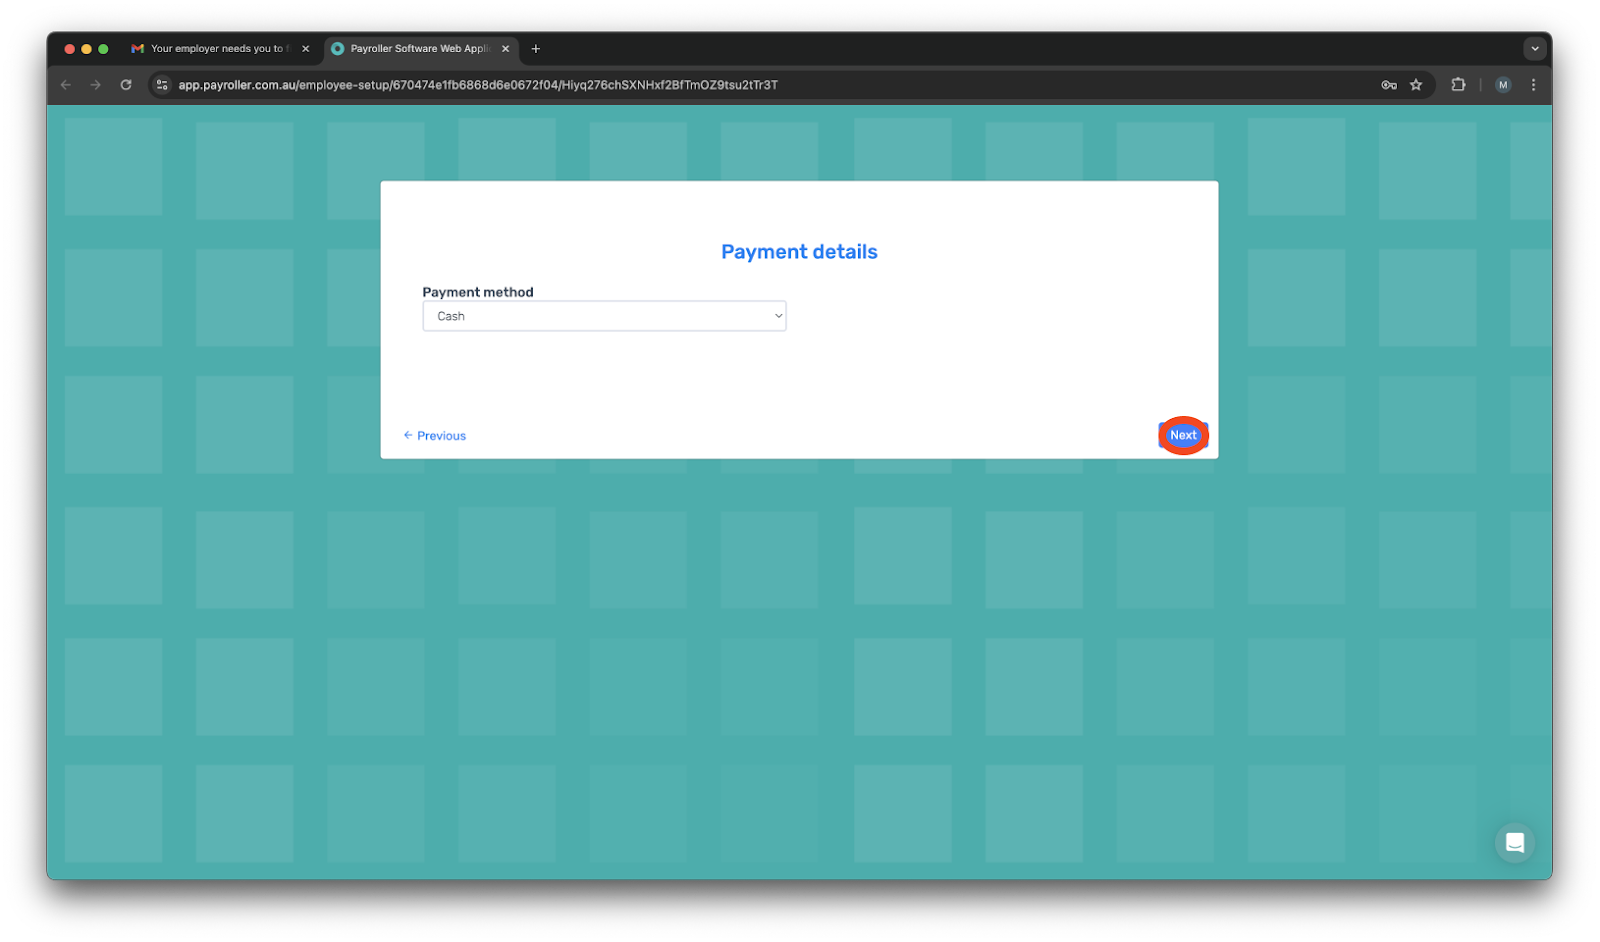Image resolution: width=1600 pixels, height=942 pixels.
Task: Open the Chrome profile avatar M
Action: click(1503, 85)
